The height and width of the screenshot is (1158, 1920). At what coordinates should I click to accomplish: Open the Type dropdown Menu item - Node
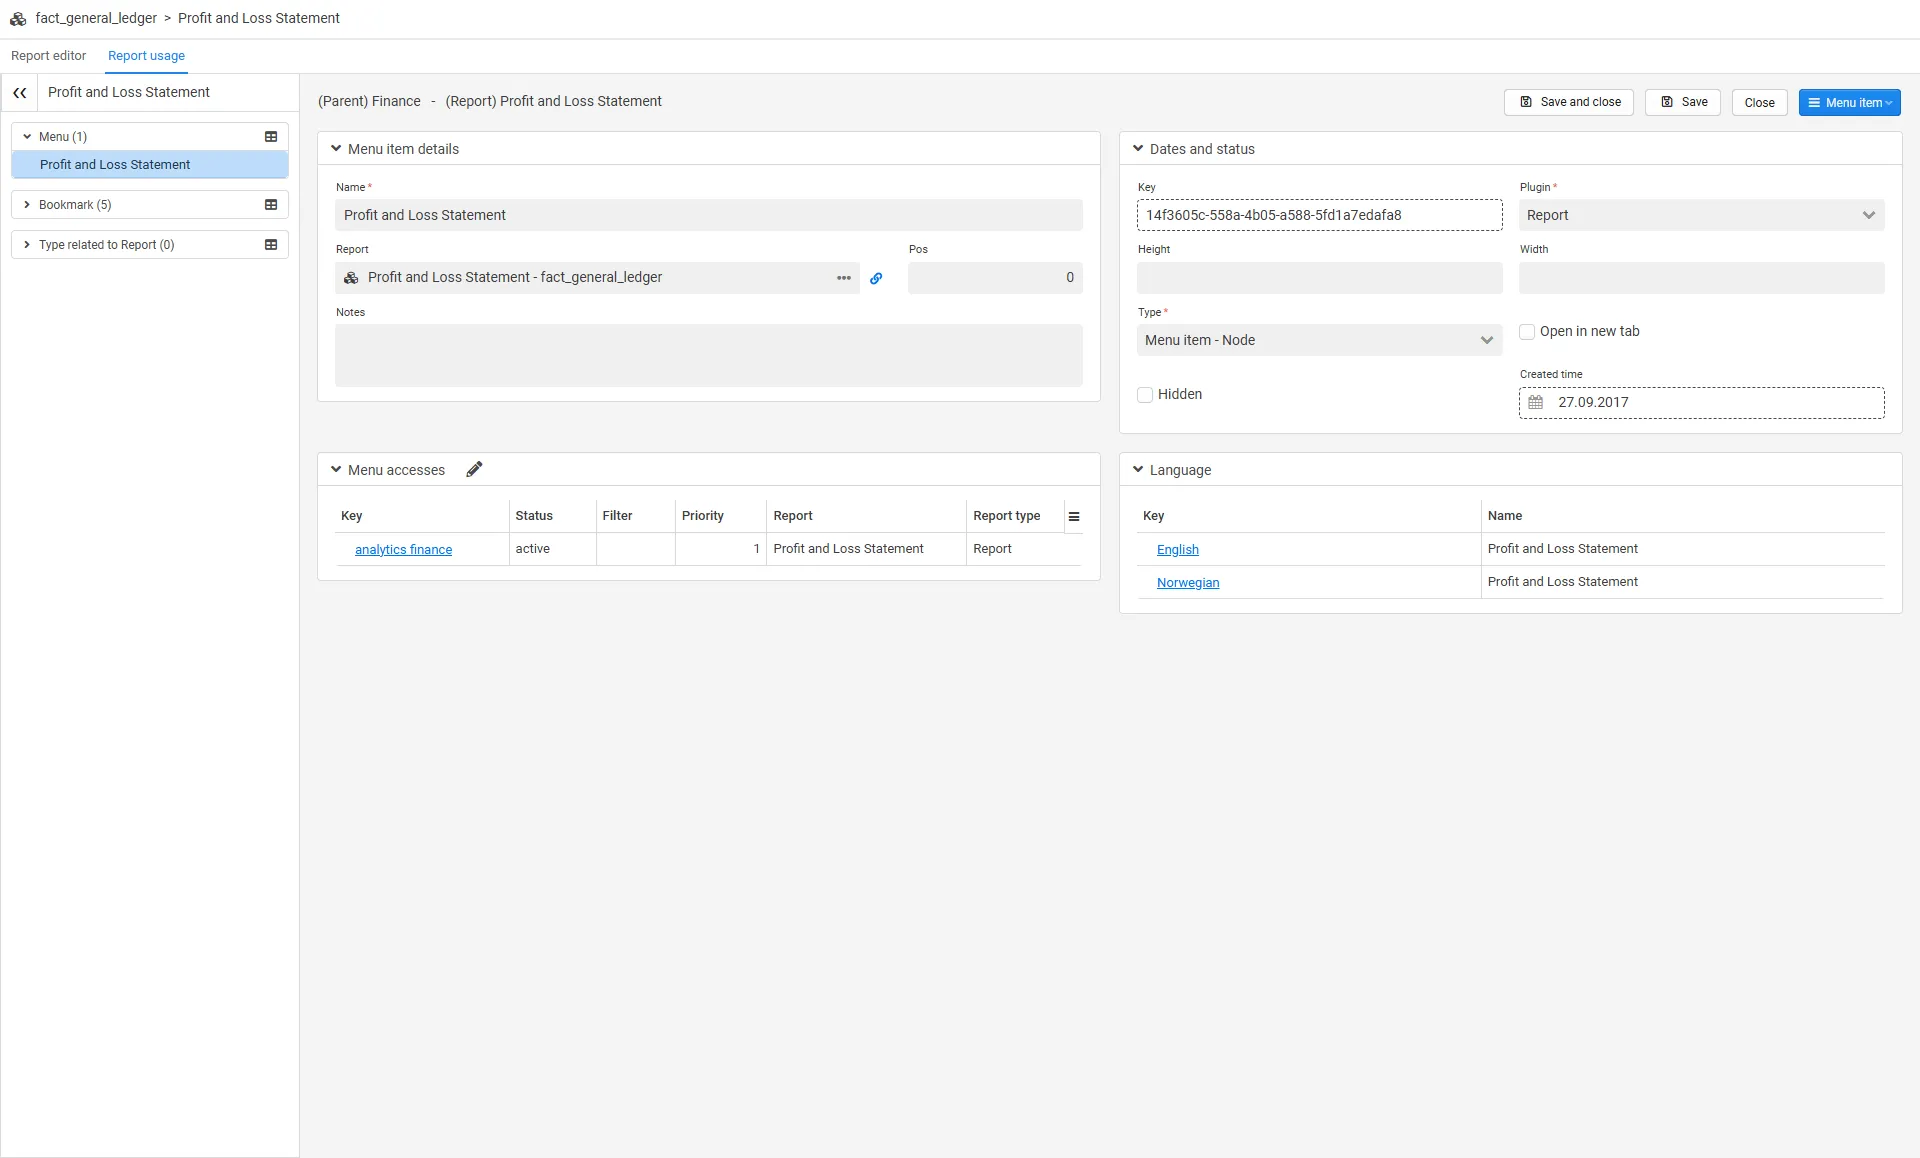[1320, 340]
